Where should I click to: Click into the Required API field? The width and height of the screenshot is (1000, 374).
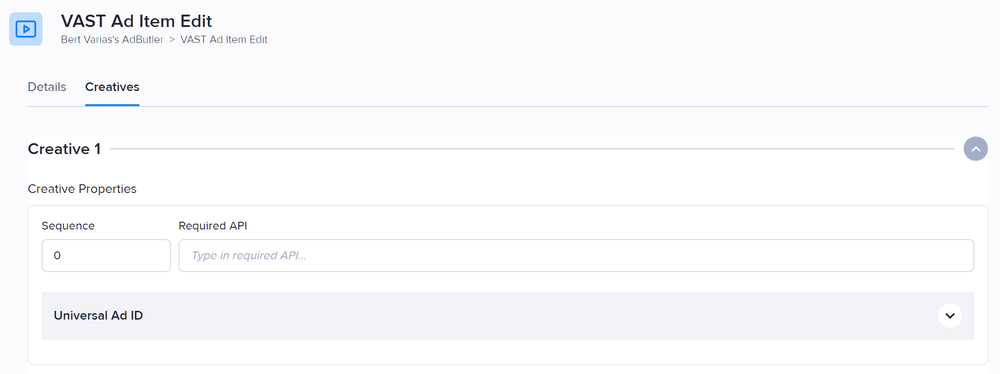click(x=576, y=255)
